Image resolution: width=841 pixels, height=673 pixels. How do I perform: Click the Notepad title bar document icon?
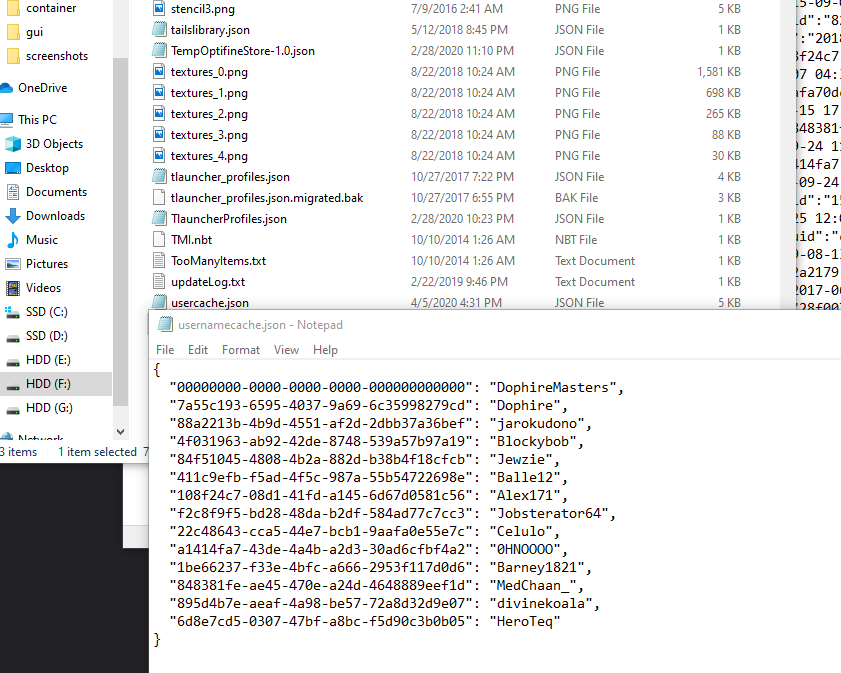point(165,324)
